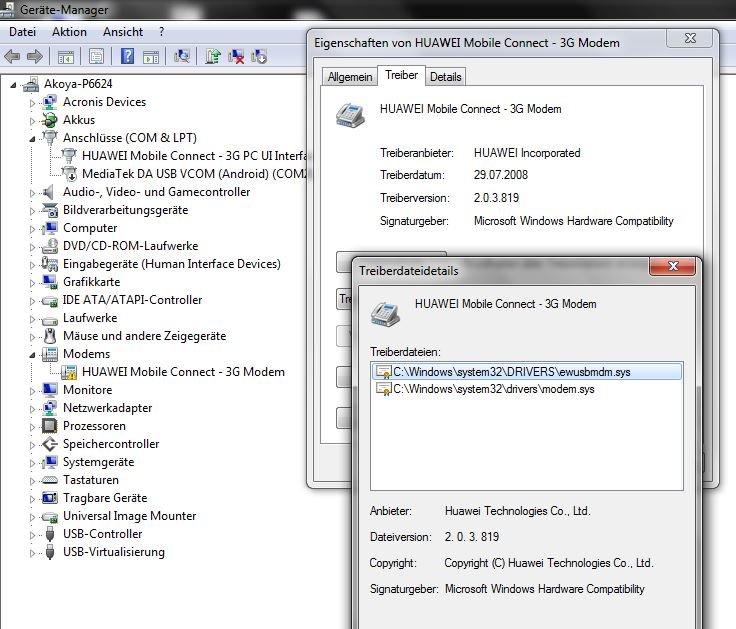
Task: Select HUAWEI Mobile Connect - 3G PC UI Interface
Action: [194, 156]
